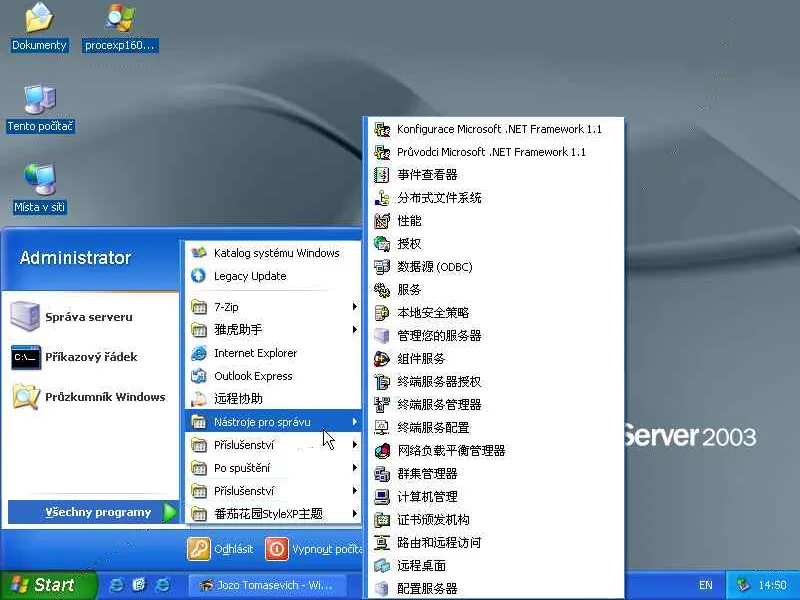Launch Outlook Express from programs list
800x600 pixels.
272,376
